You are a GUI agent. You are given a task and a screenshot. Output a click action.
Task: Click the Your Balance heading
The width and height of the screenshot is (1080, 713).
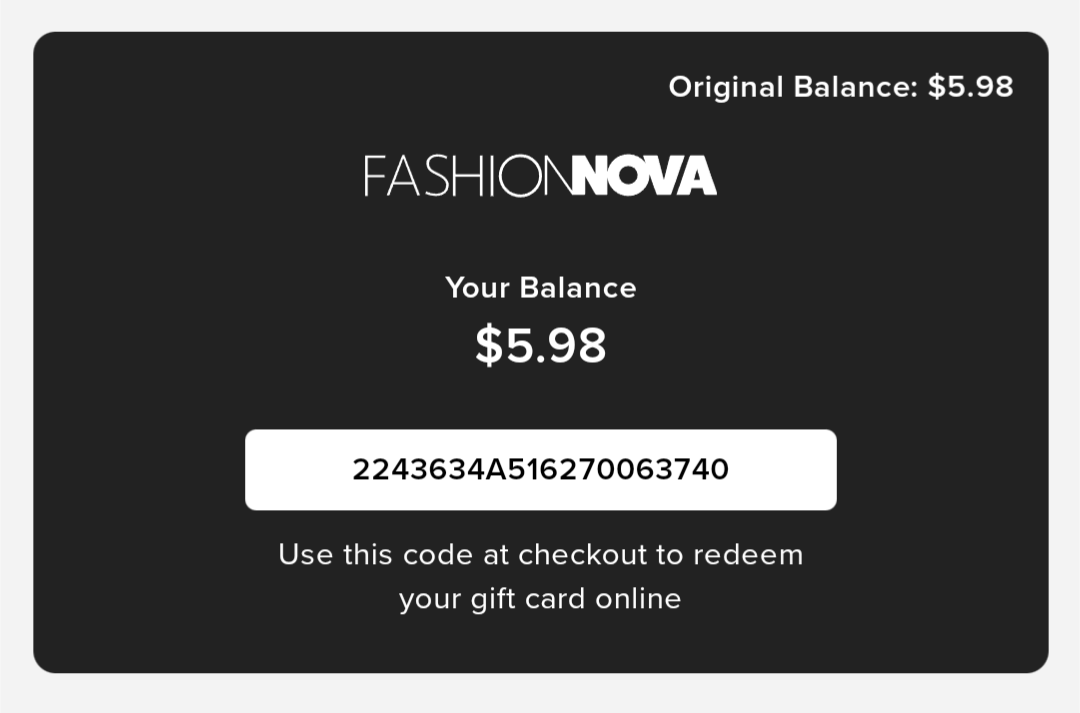[x=541, y=288]
